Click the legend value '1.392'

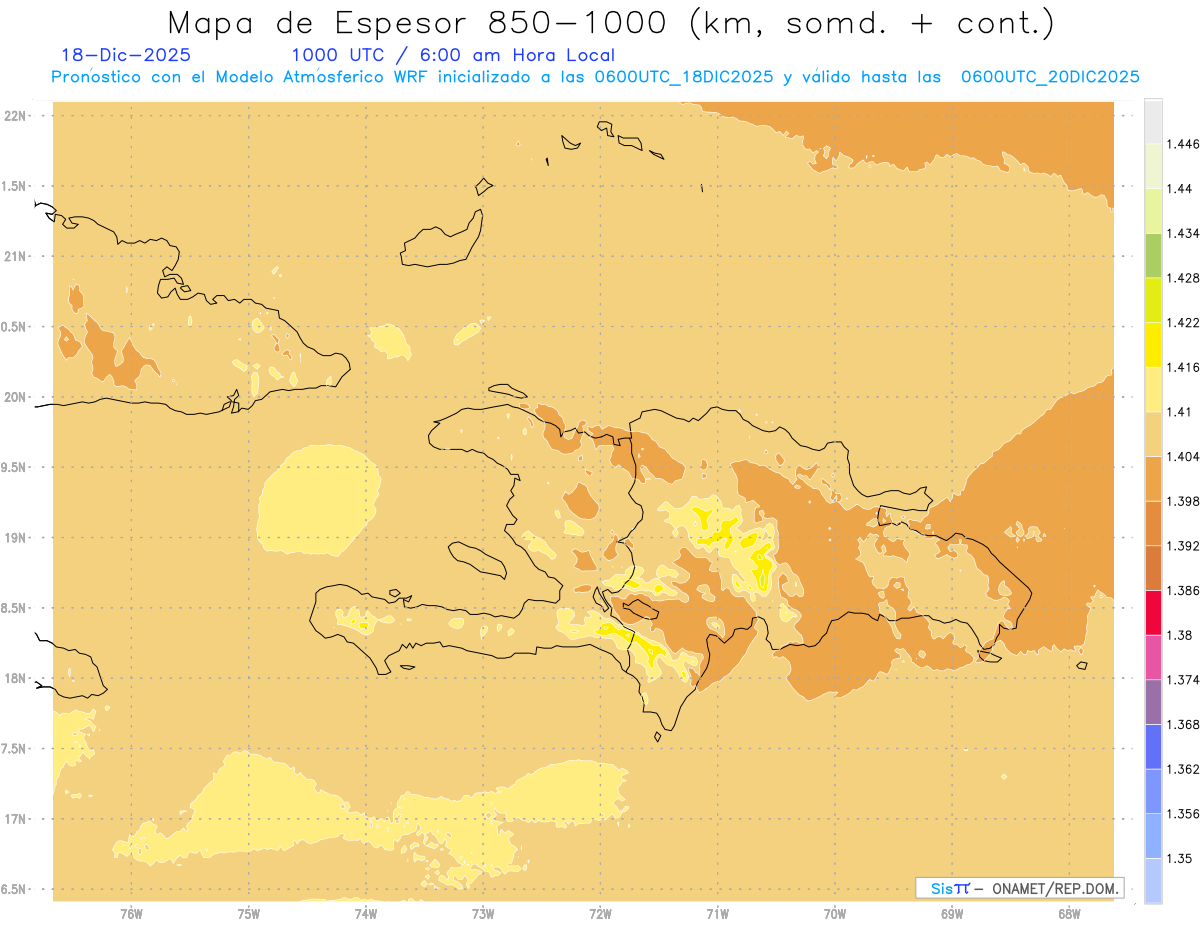pos(1182,546)
